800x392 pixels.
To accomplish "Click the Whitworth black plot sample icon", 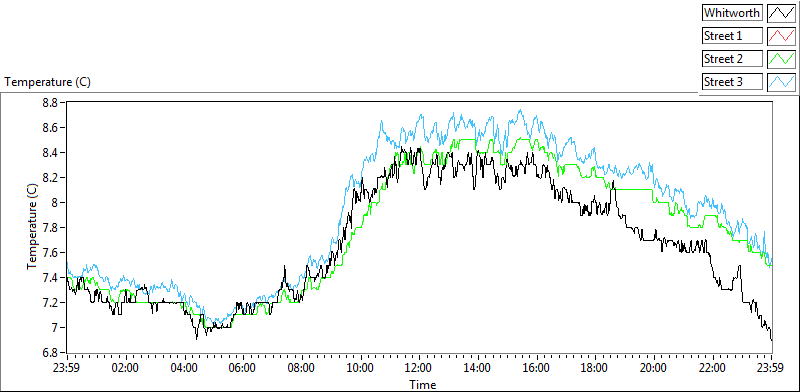I will tap(781, 12).
